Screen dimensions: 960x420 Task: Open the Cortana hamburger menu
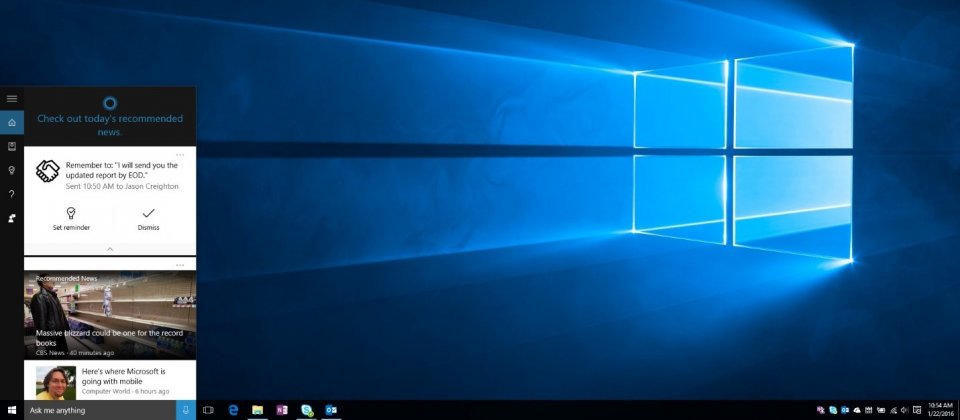point(12,98)
